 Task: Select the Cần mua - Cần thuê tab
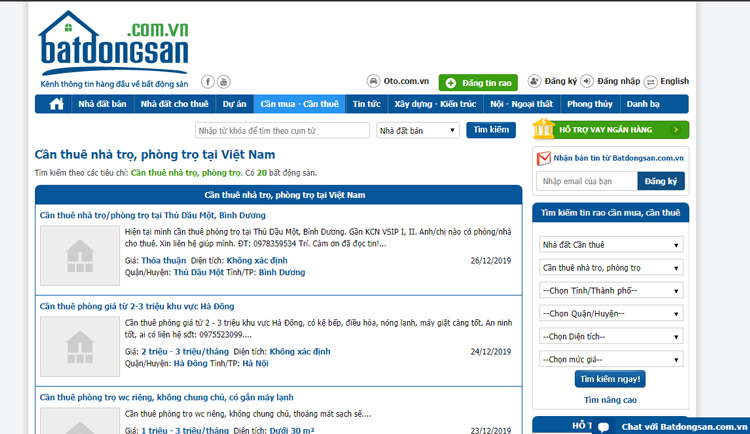click(299, 104)
